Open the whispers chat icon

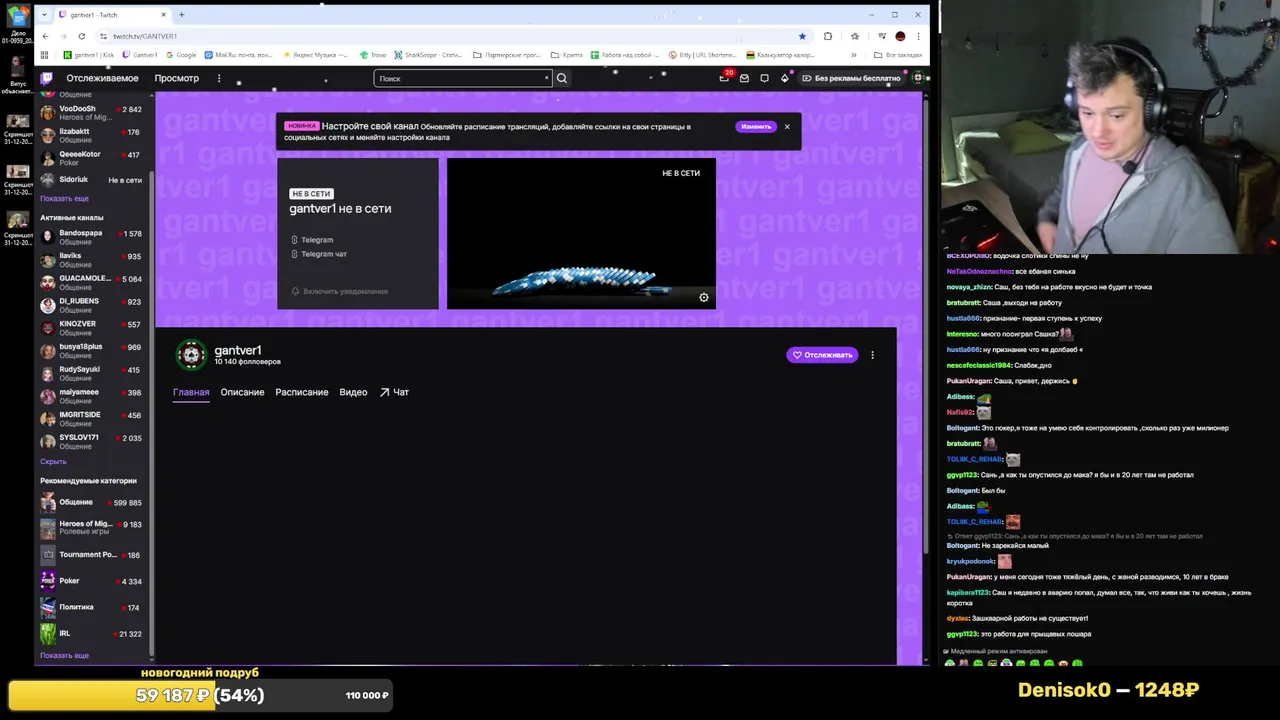765,78
